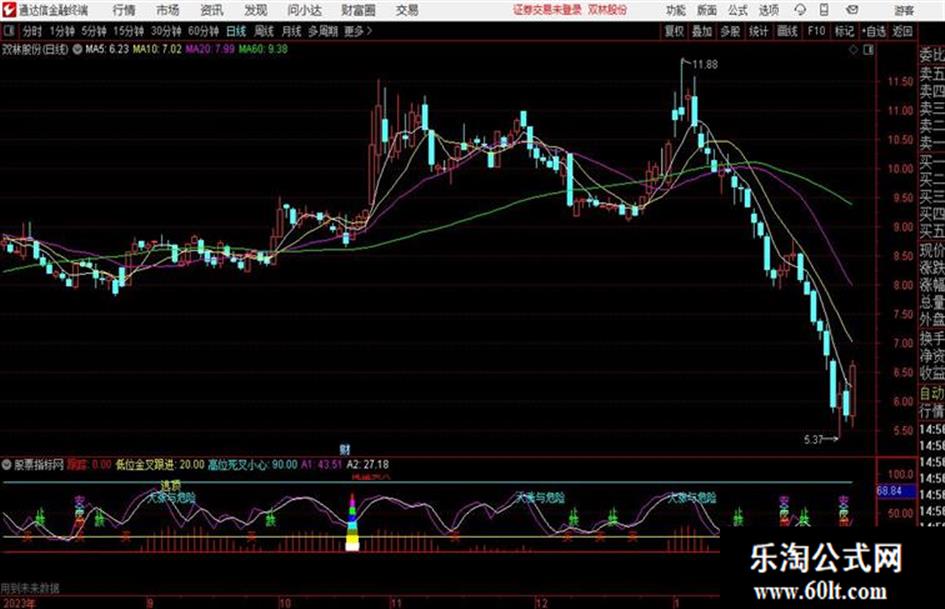The width and height of the screenshot is (945, 609).
Task: Switch to the 5分钟 period tab
Action: coord(93,31)
